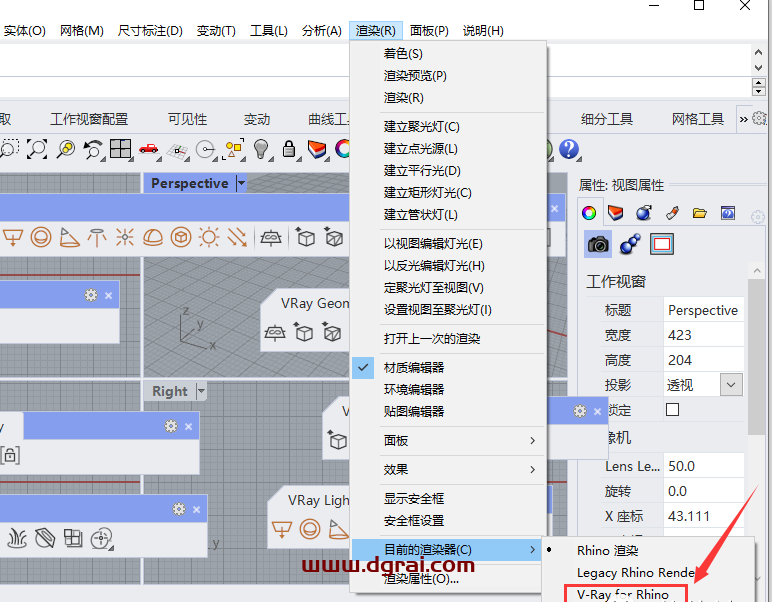Choose 建立聚光灯(C) from the render menu
Screen dimensions: 772x602
(x=448, y=127)
